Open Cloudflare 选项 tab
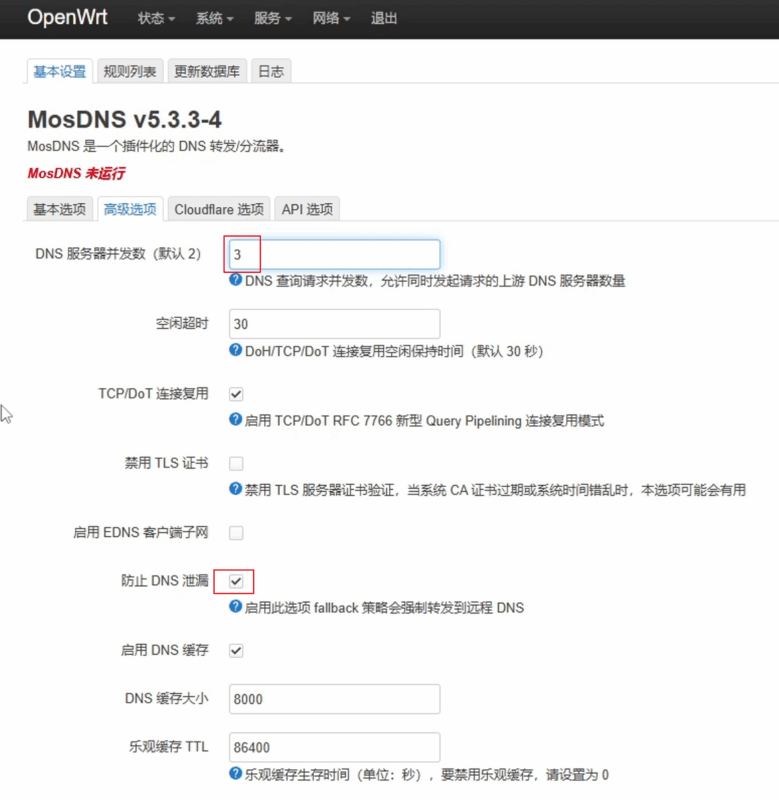 point(219,209)
